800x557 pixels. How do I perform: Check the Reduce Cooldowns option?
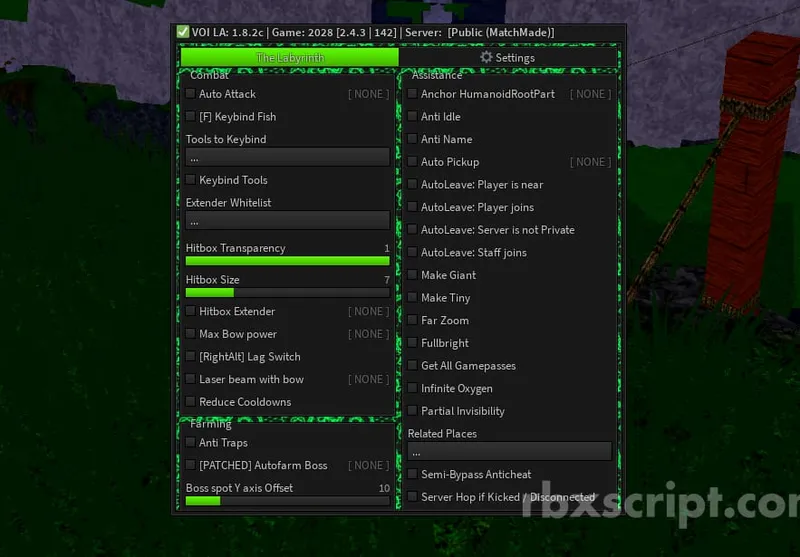pos(190,401)
